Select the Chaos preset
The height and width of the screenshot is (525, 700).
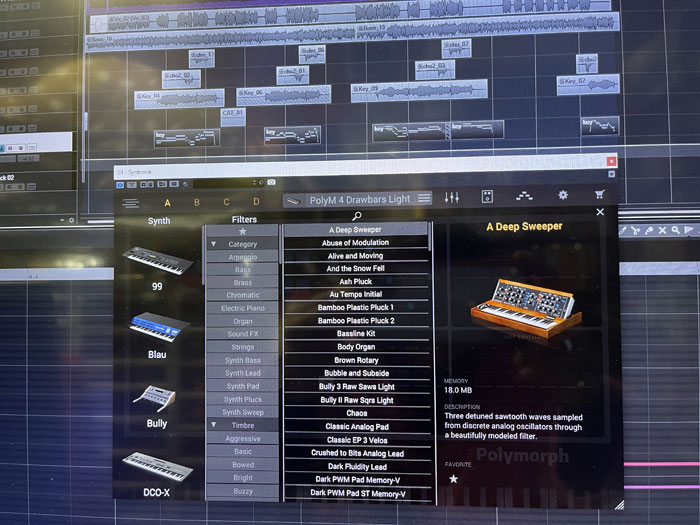point(357,413)
